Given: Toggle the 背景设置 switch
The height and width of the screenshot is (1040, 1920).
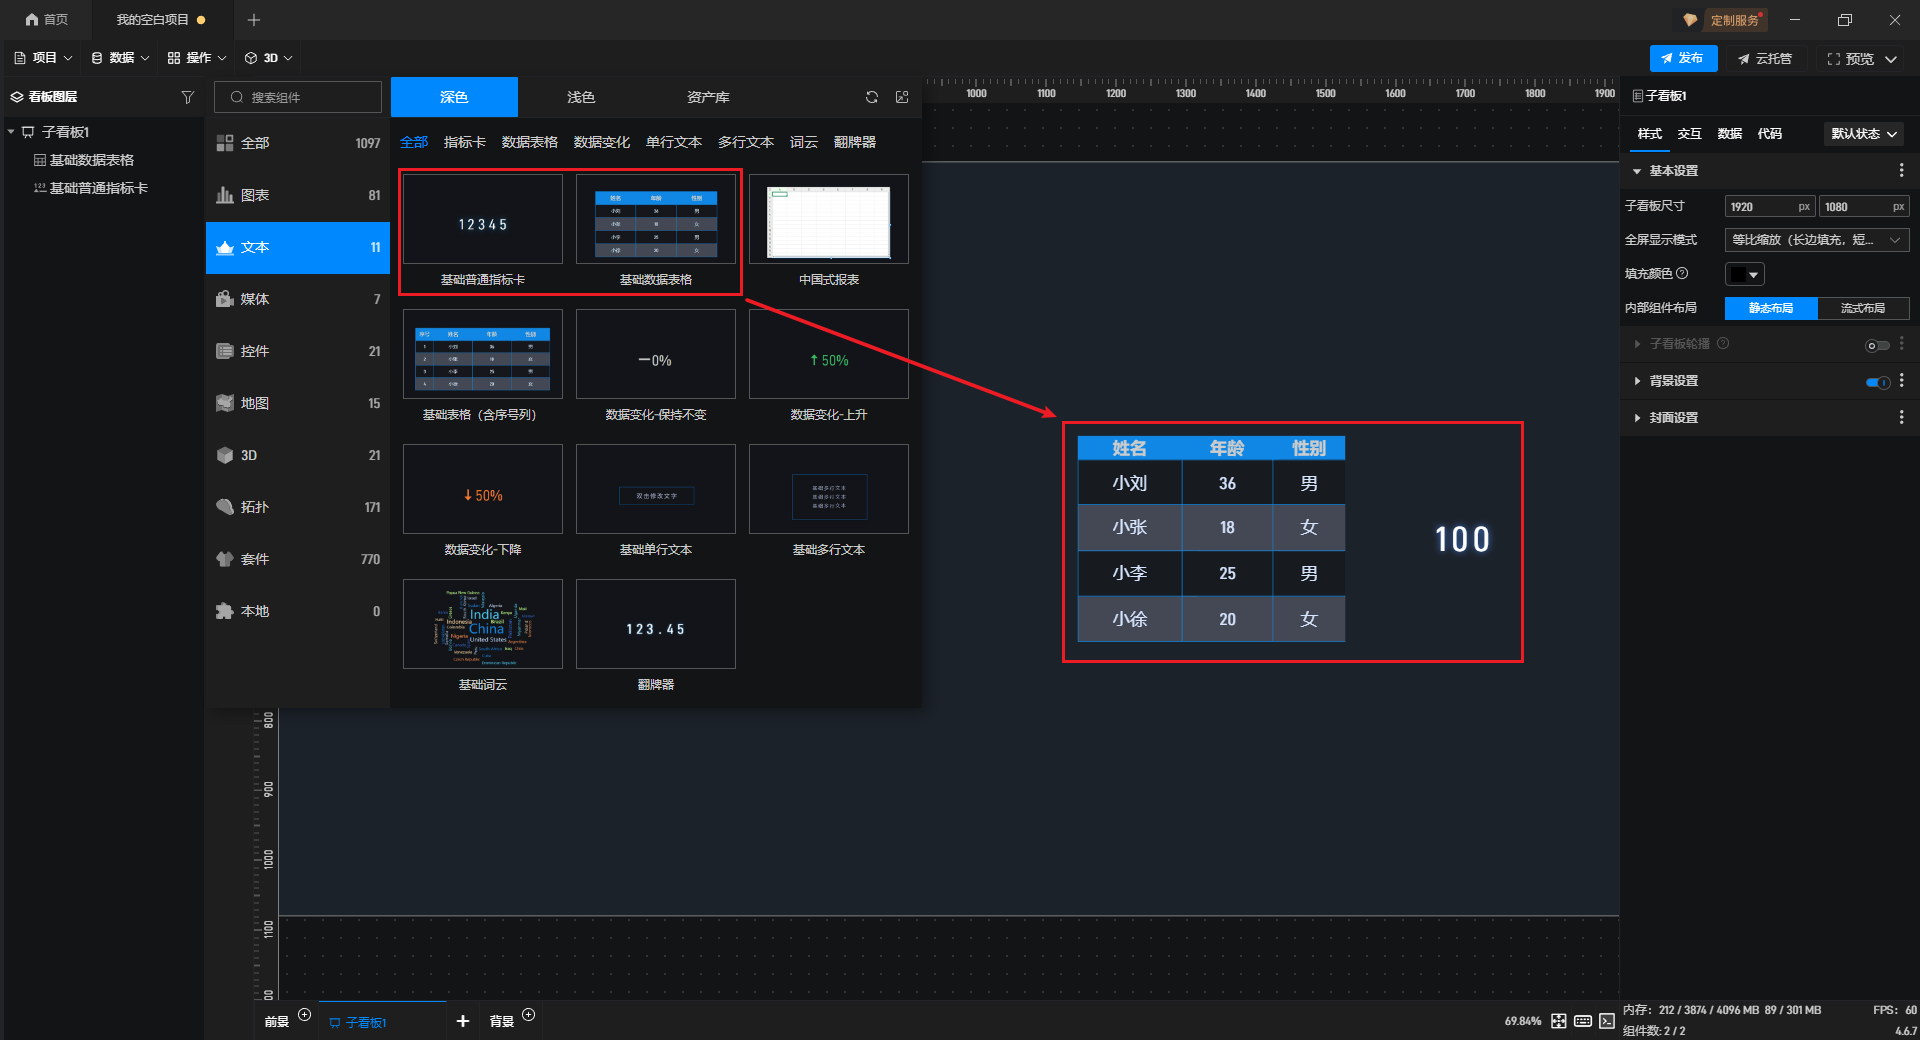Looking at the screenshot, I should (x=1877, y=381).
